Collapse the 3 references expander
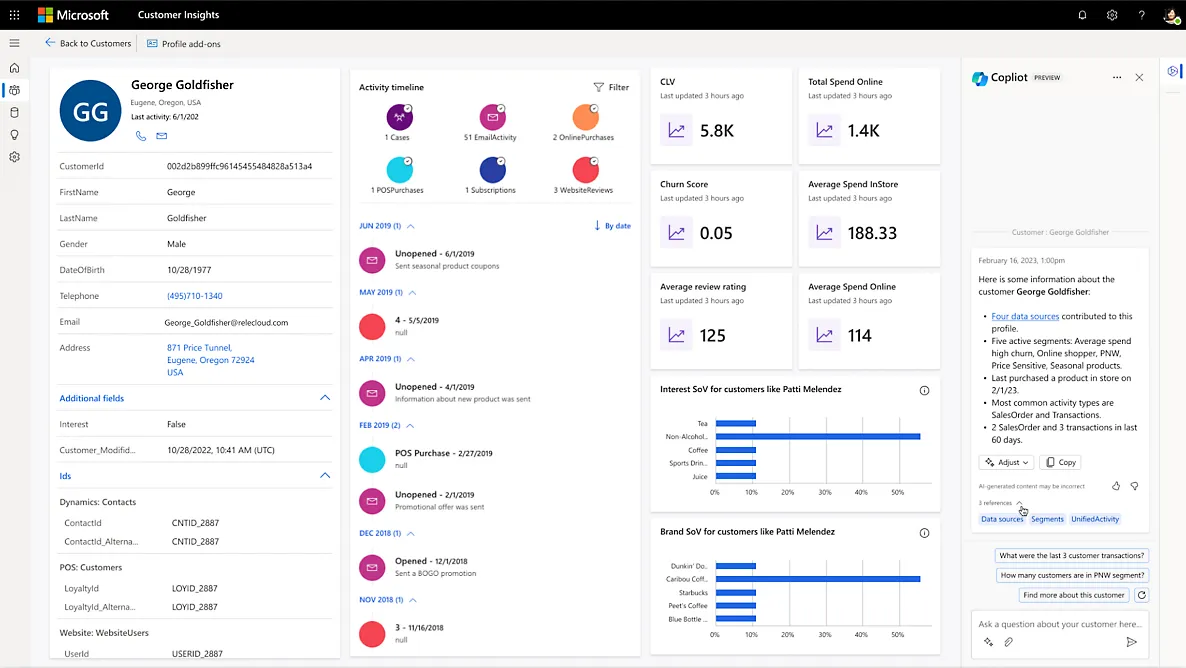Screen dimensions: 1186x668 tap(1021, 505)
